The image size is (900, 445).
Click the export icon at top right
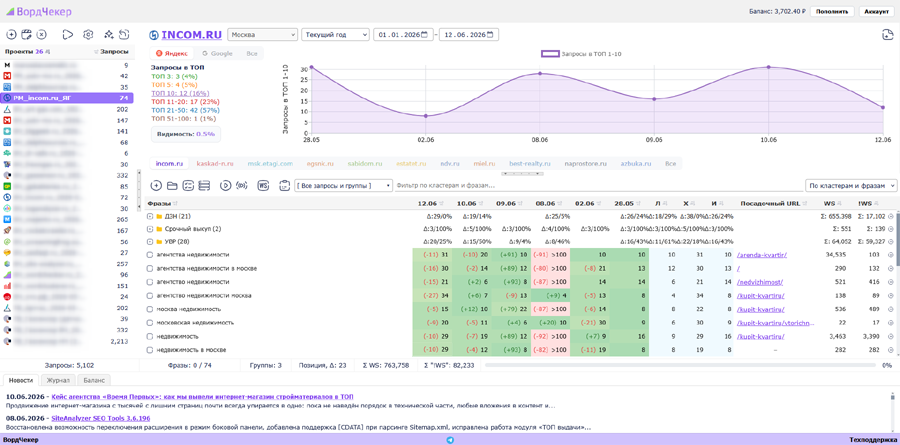pyautogui.click(x=887, y=35)
